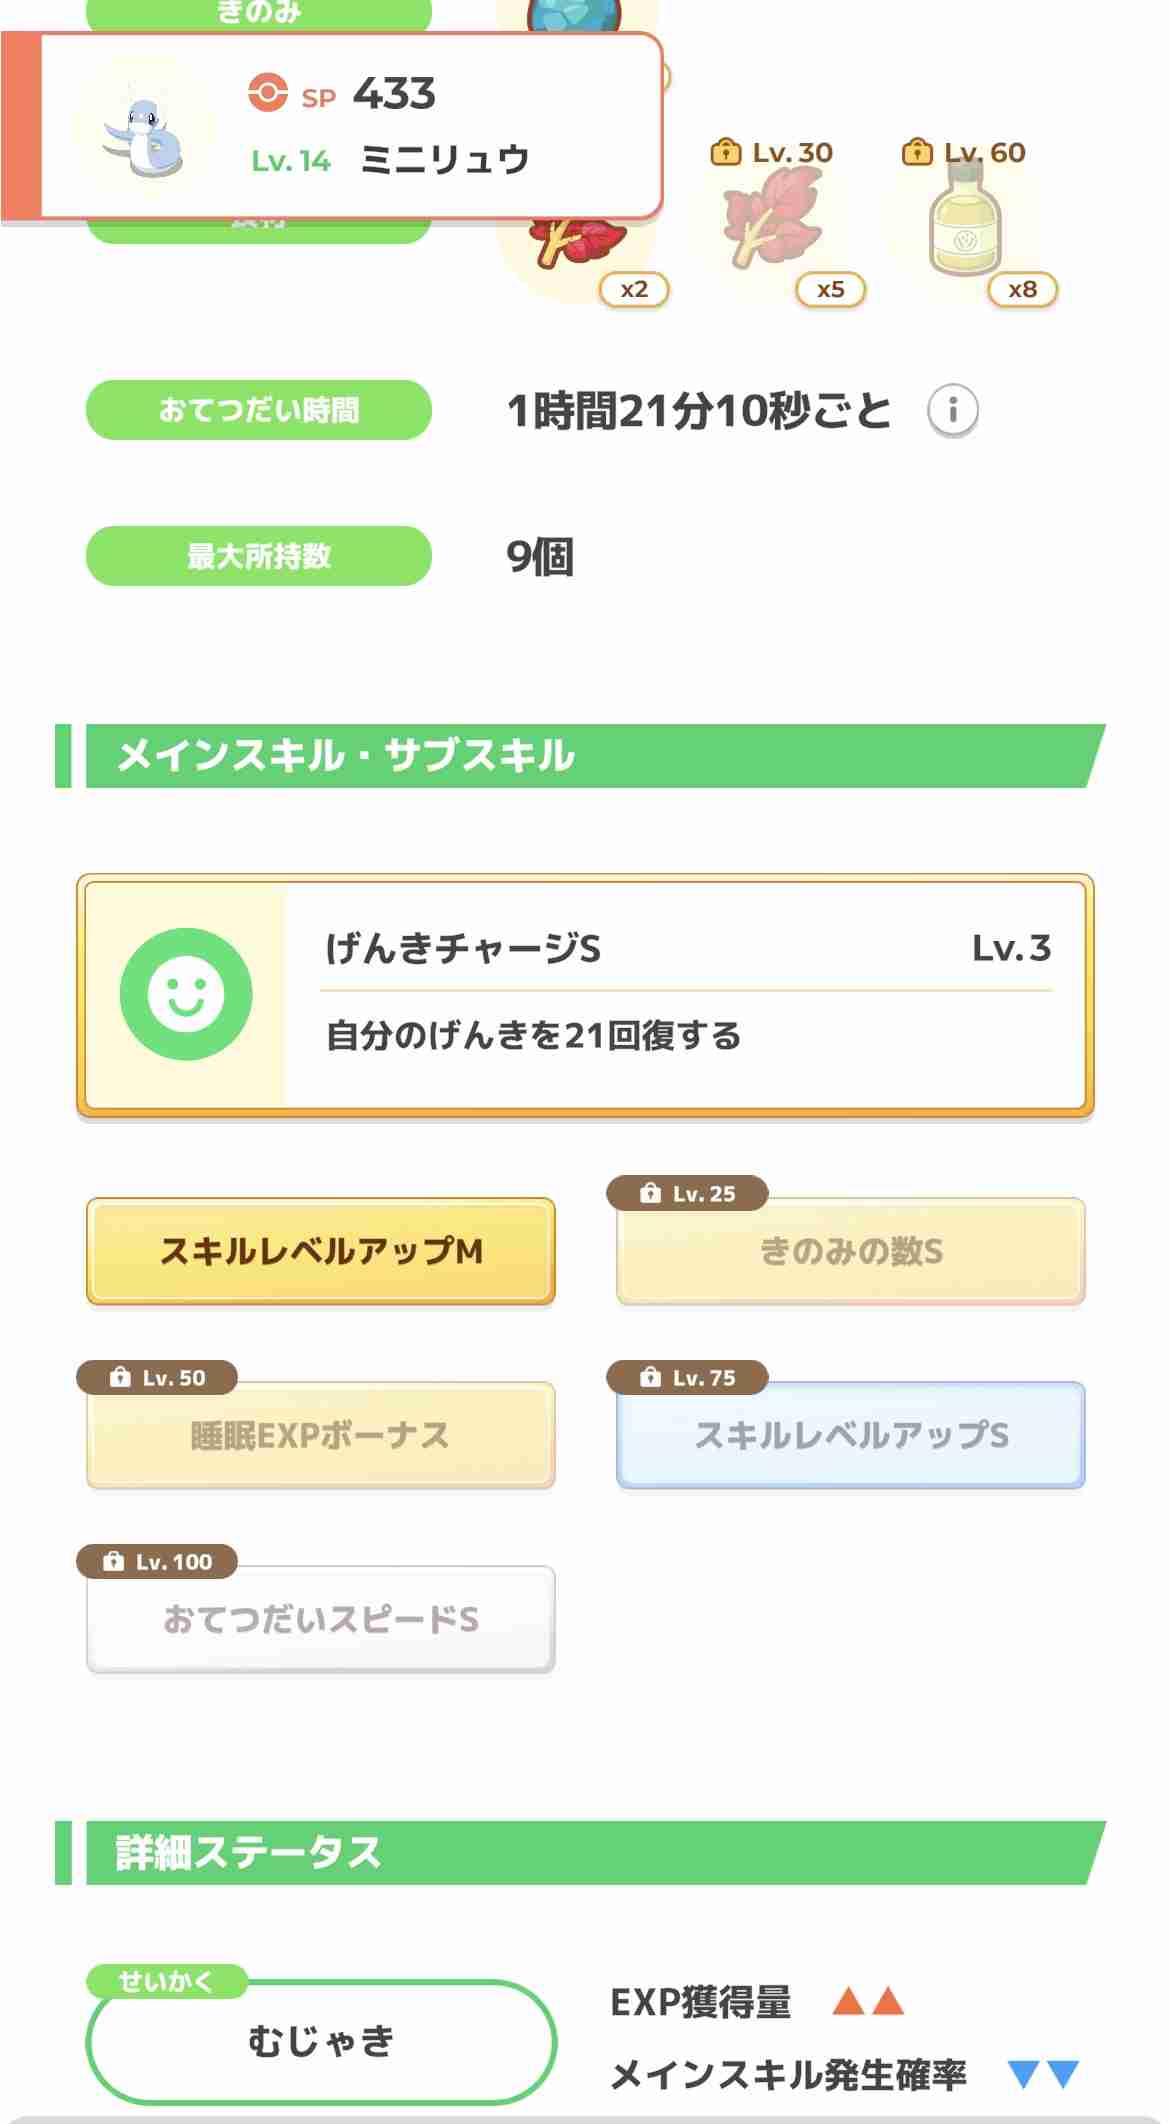Tap the Poké Ball SP icon
This screenshot has width=1170, height=2124.
pos(267,93)
